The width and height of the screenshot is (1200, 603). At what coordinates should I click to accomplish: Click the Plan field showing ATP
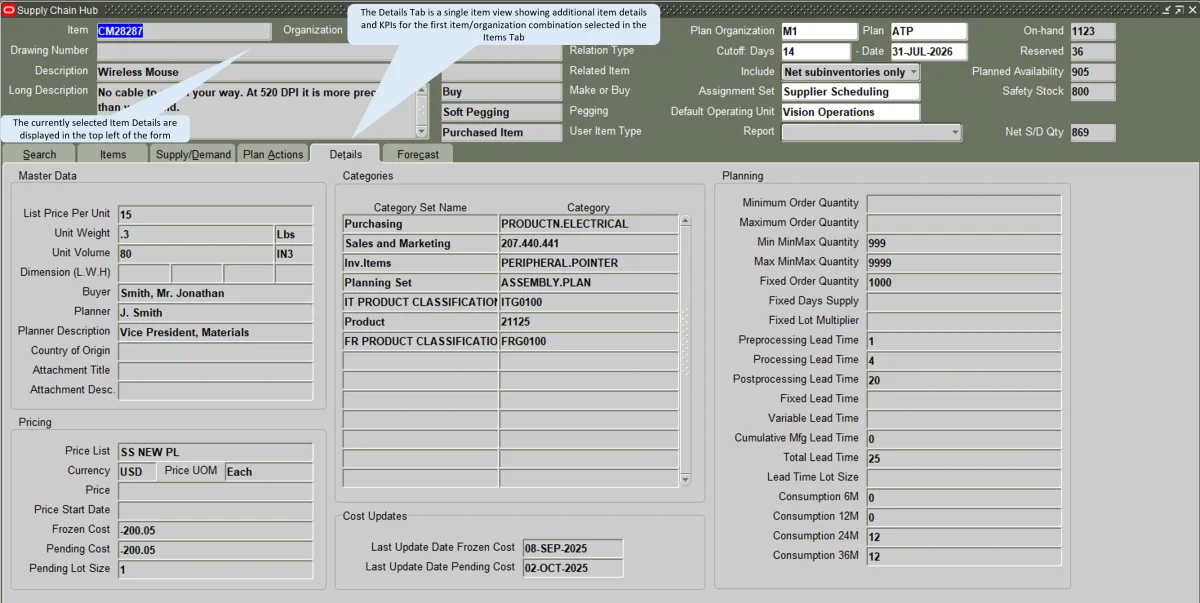point(928,31)
